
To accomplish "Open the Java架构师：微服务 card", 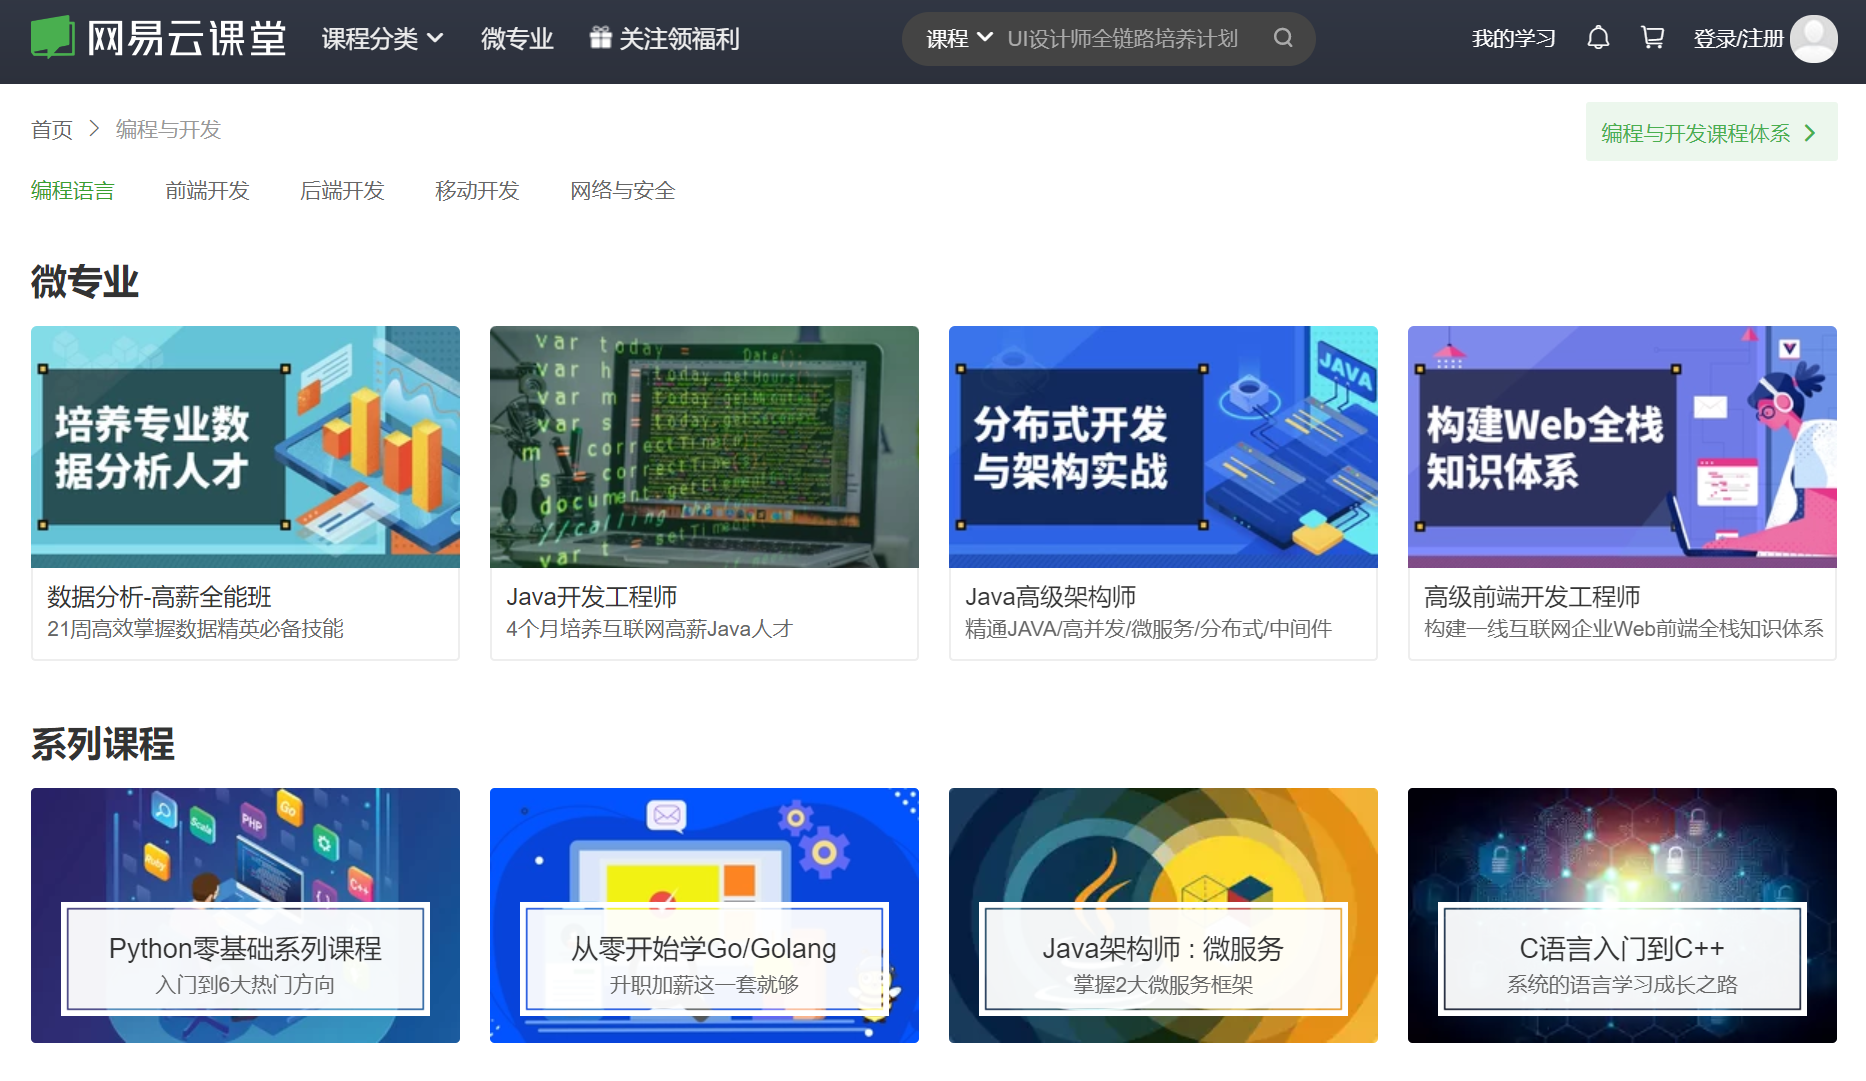I will tap(1163, 915).
